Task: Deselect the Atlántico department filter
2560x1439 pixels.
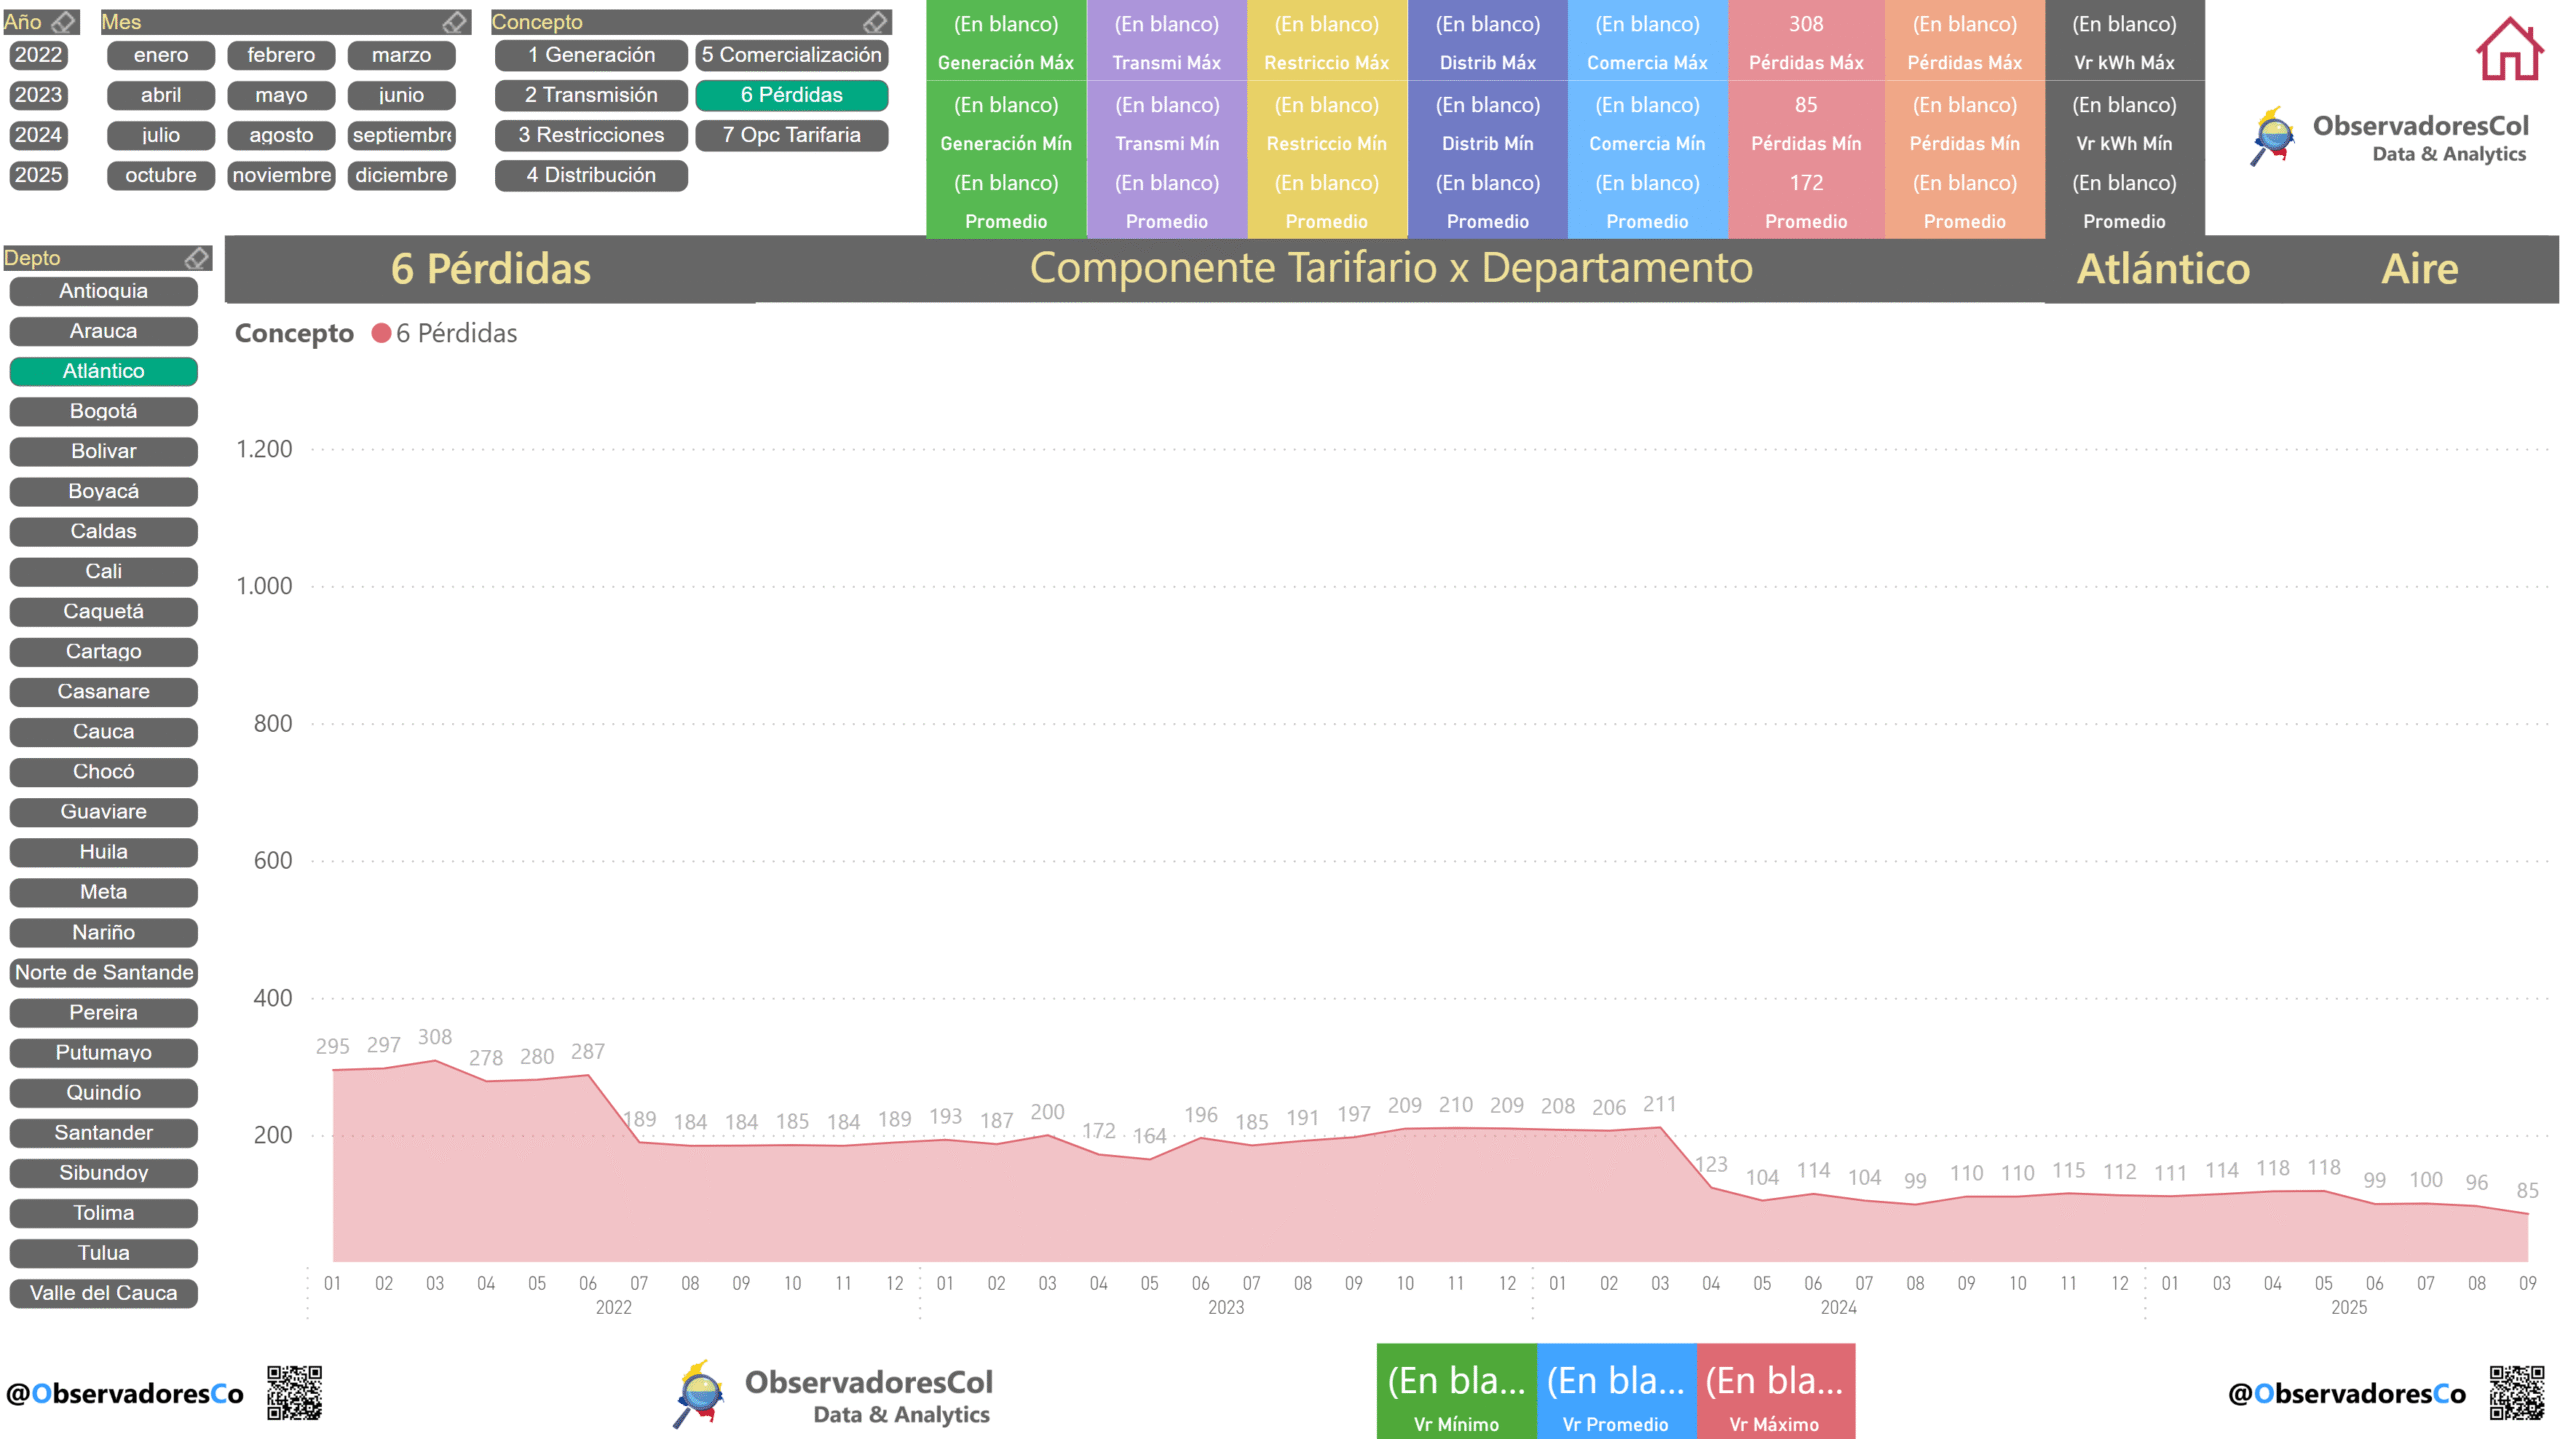Action: click(x=103, y=371)
